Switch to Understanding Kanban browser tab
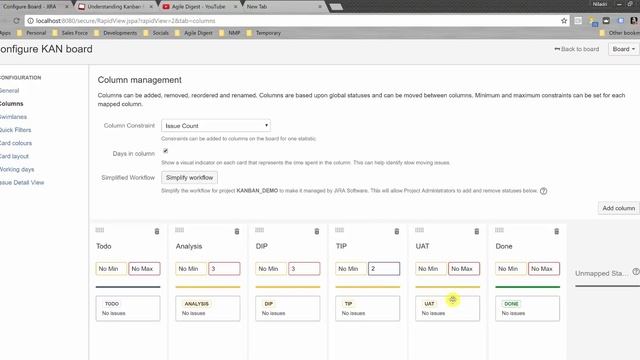Screen dimensions: 640x360 point(116,7)
